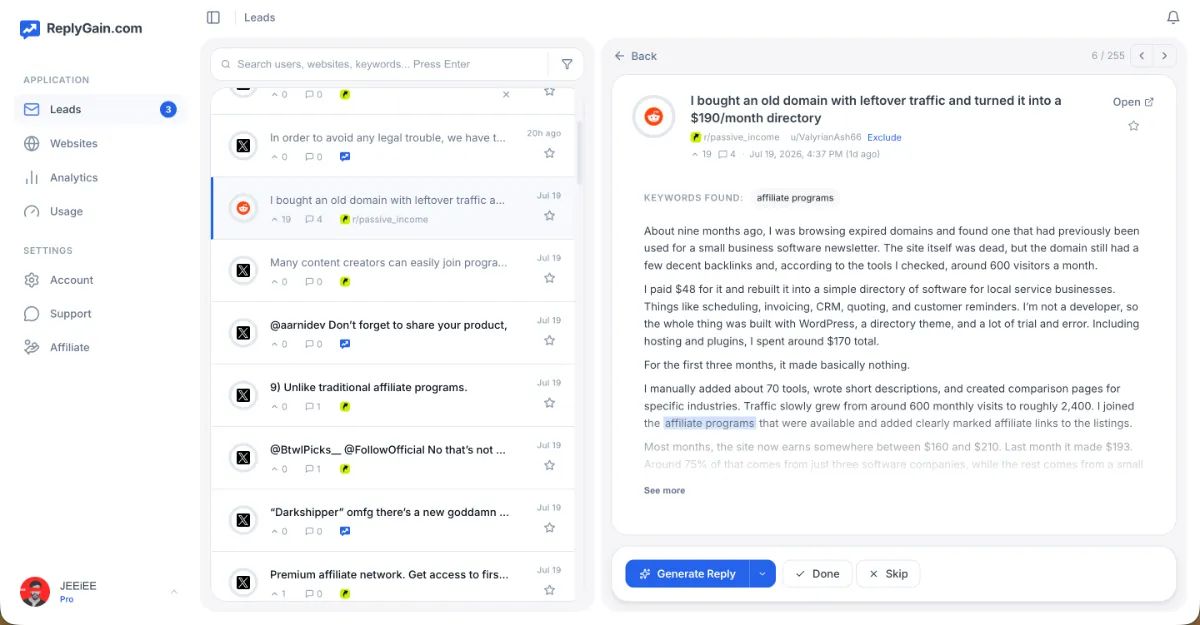1200x625 pixels.
Task: Star the '@BtwlPicks__' lead
Action: [x=549, y=465]
